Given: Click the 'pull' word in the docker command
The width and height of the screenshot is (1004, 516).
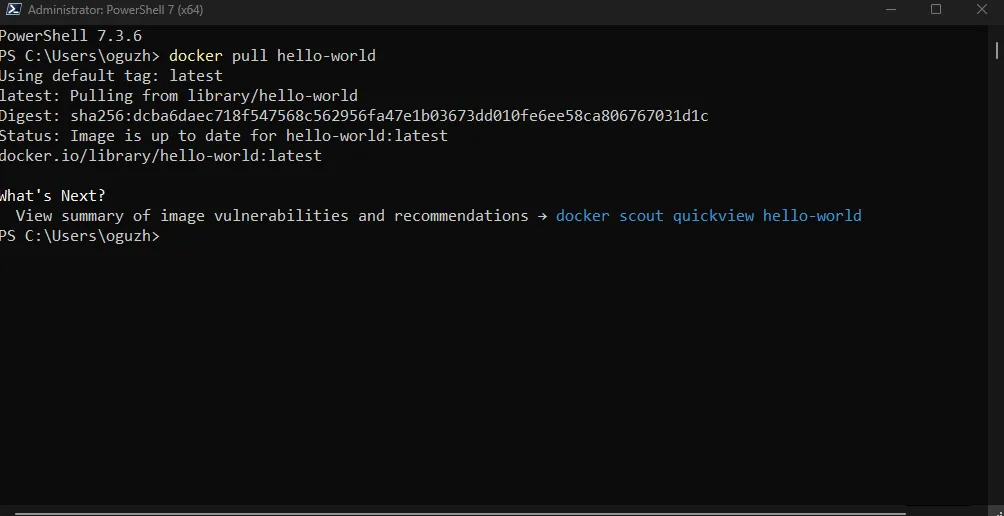Looking at the screenshot, I should 250,56.
